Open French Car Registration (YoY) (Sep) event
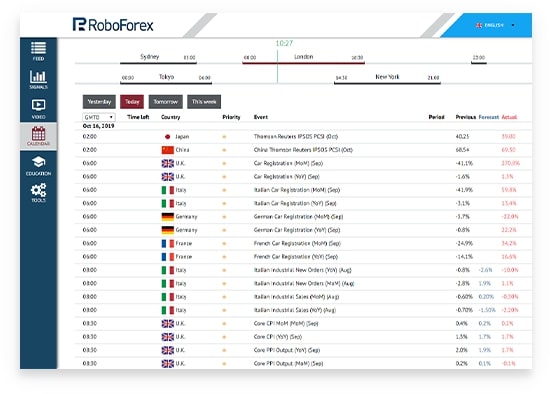Screen dimensions: 550x394 pos(296,256)
